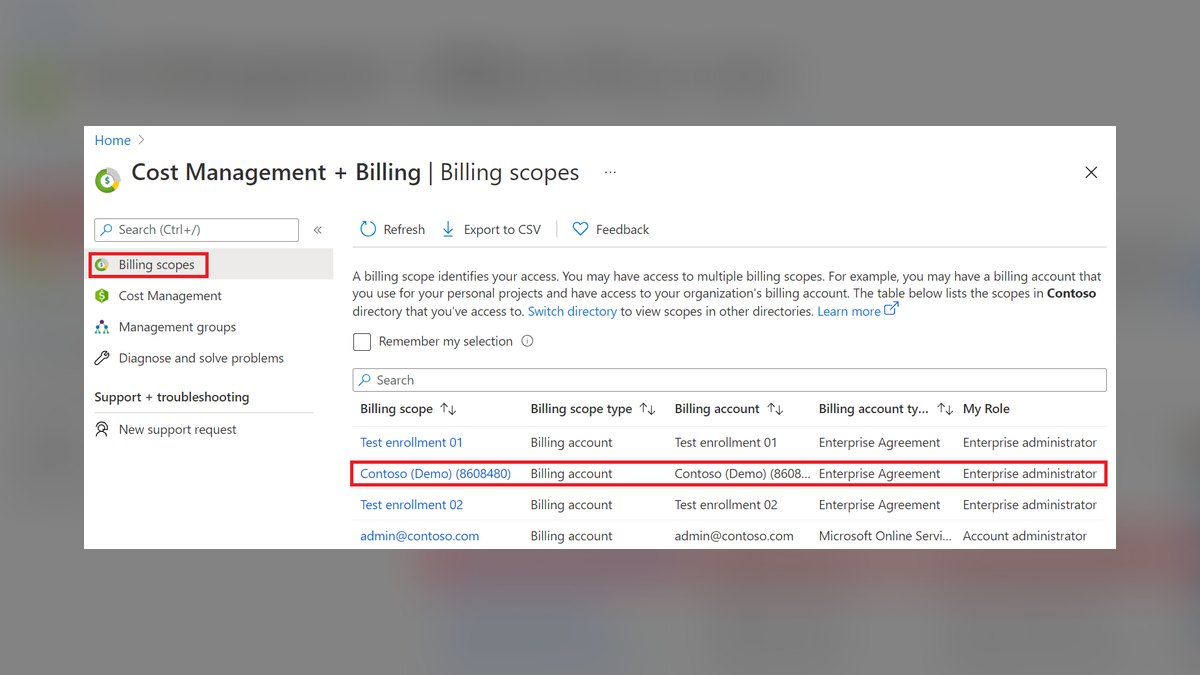Click the Support + troubleshooting section heading
1200x675 pixels.
tap(172, 397)
